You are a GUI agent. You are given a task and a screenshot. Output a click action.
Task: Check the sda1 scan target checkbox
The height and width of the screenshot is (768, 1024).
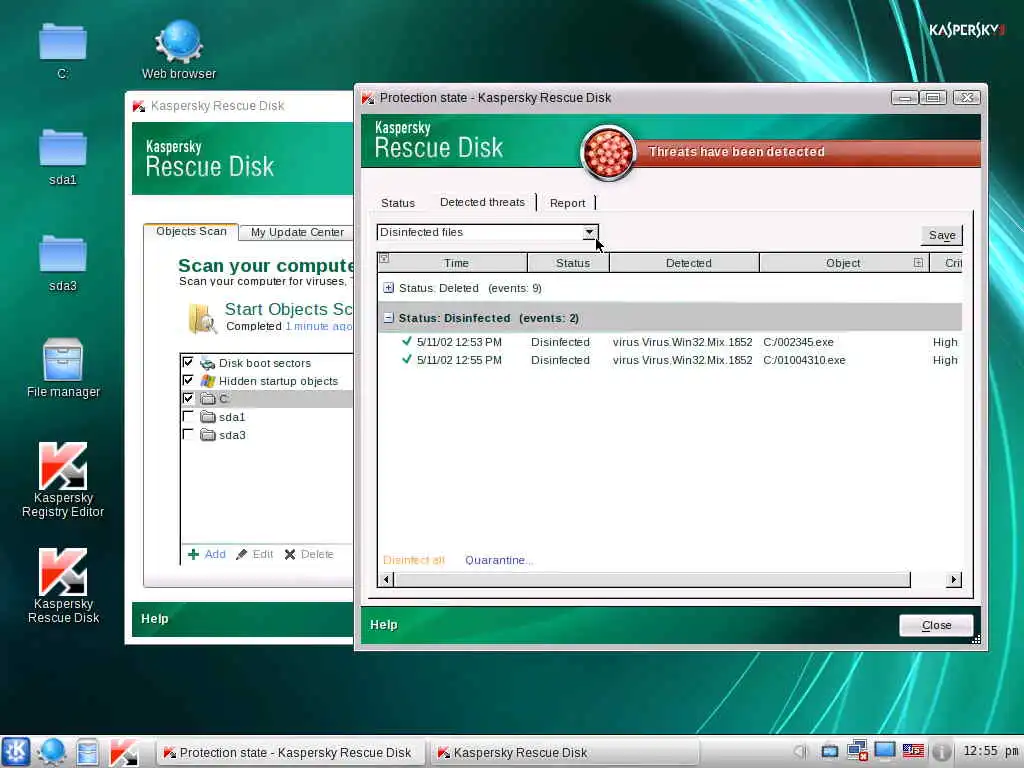pyautogui.click(x=188, y=416)
